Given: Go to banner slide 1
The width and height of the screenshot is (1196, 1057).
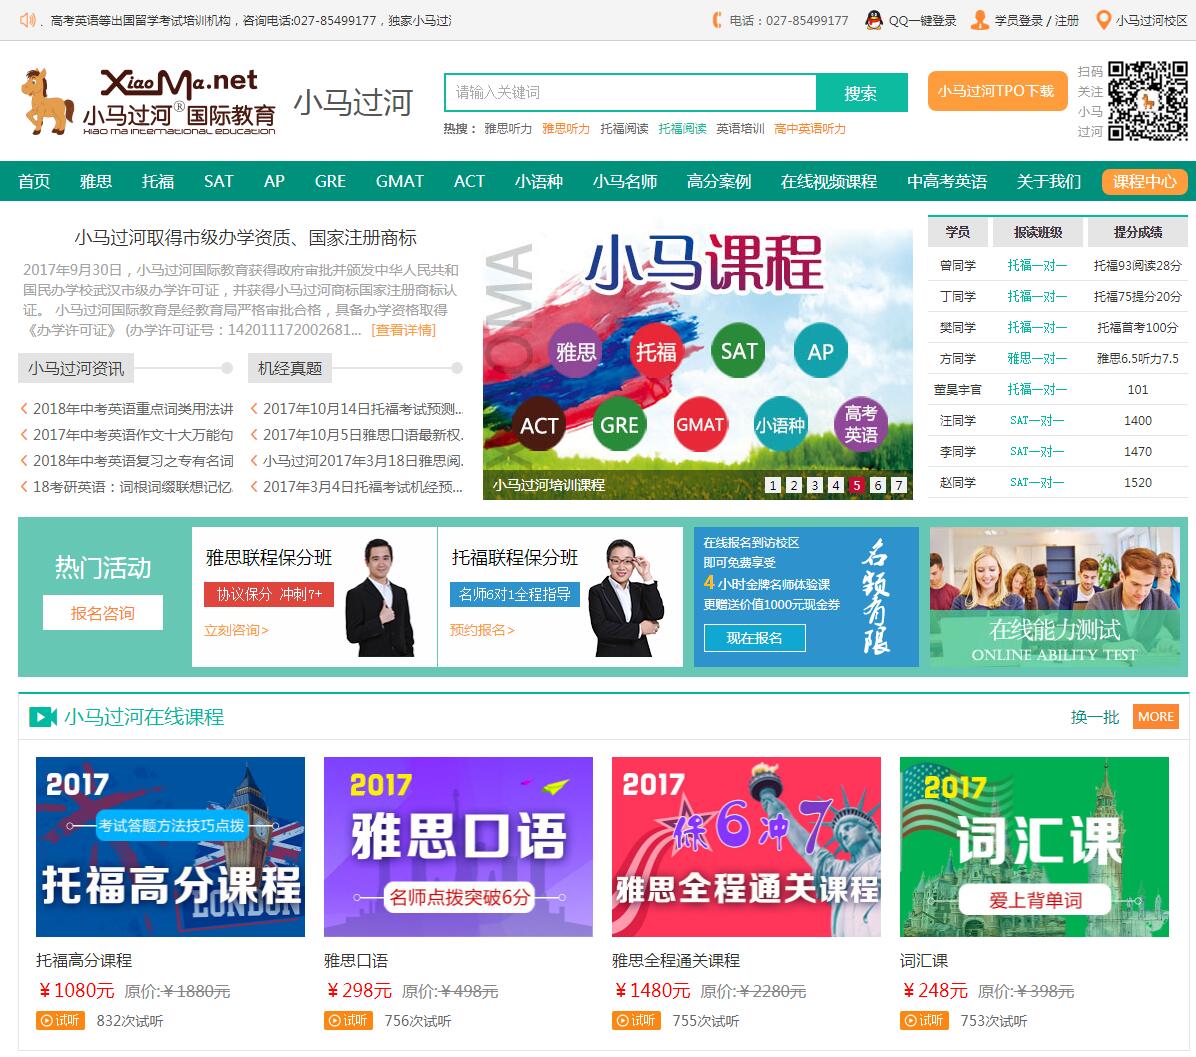Looking at the screenshot, I should (x=773, y=485).
